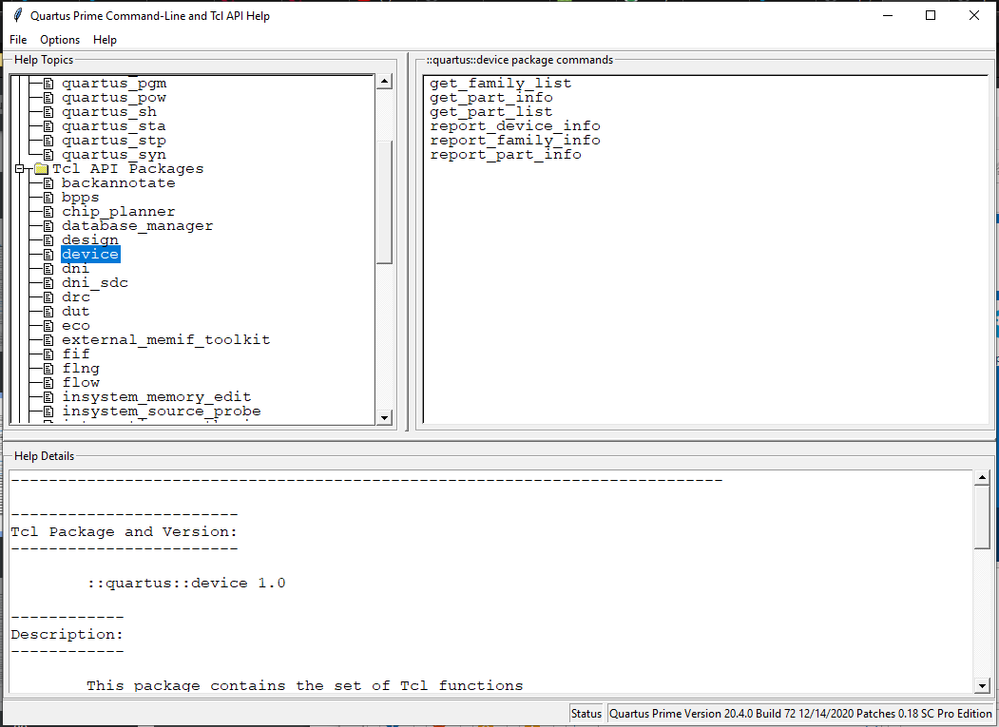
Task: Click document icon next to flow
Action: 48,382
